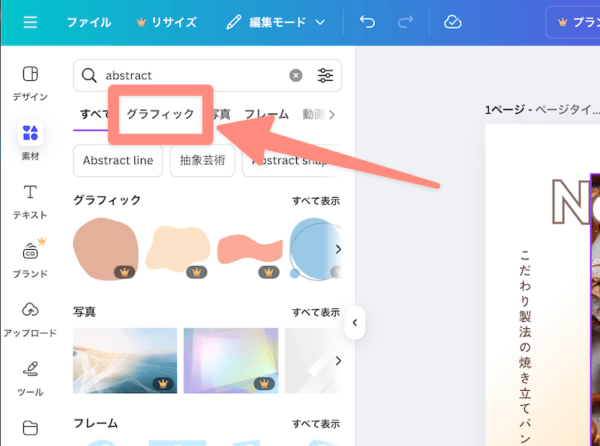Switch to the フレーム tab
600x446 pixels.
[266, 114]
